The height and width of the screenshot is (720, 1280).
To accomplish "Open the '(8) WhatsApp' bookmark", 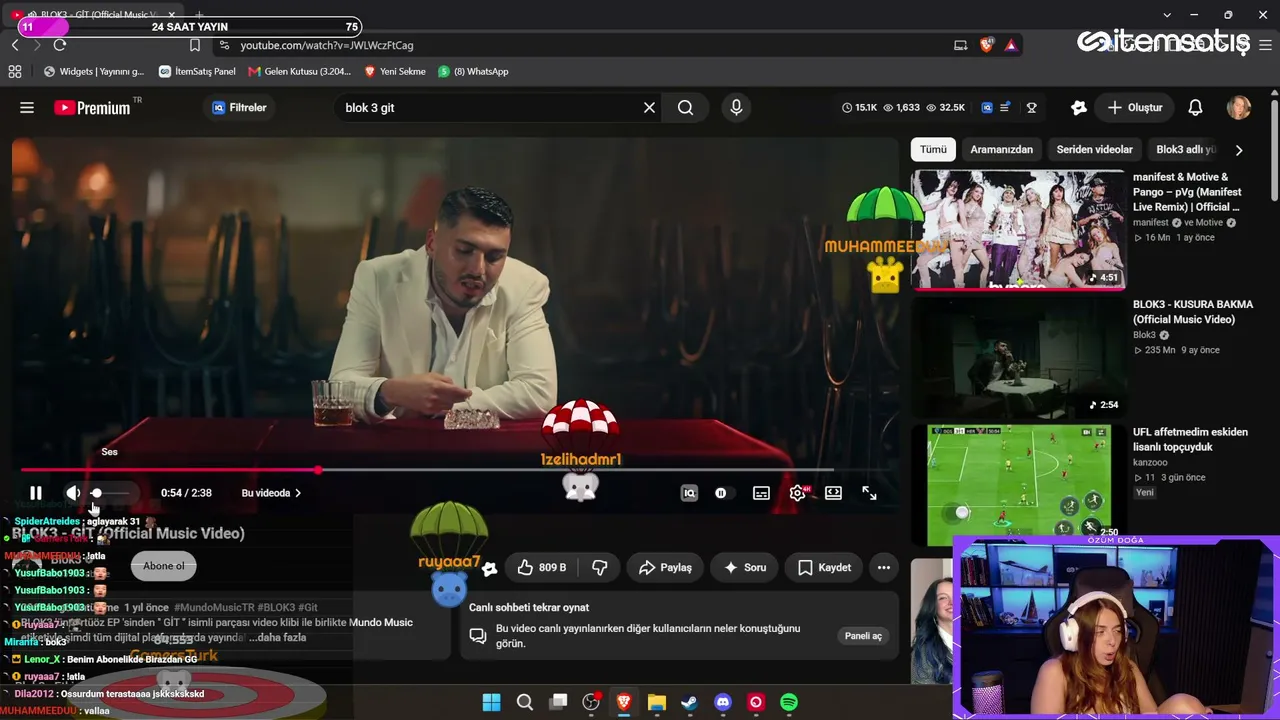I will pyautogui.click(x=473, y=72).
